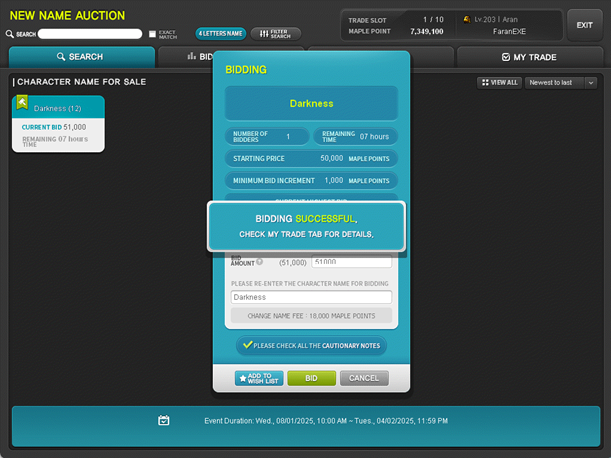Click the View All button
This screenshot has height=458, width=611.
pos(500,83)
